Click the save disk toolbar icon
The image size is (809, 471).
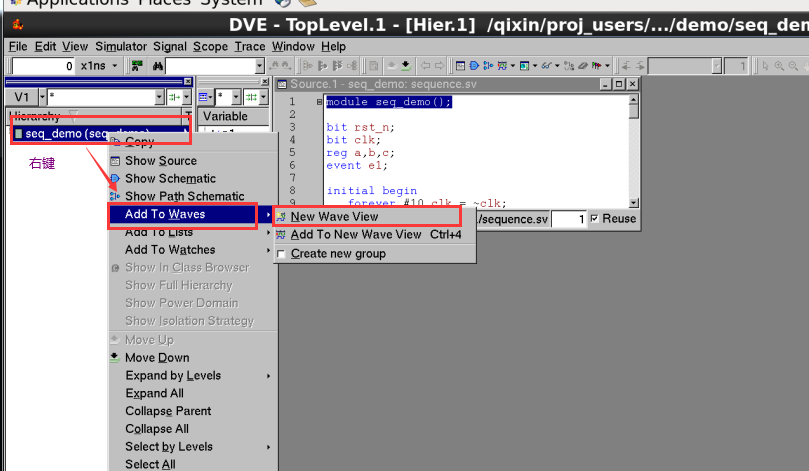point(374,66)
